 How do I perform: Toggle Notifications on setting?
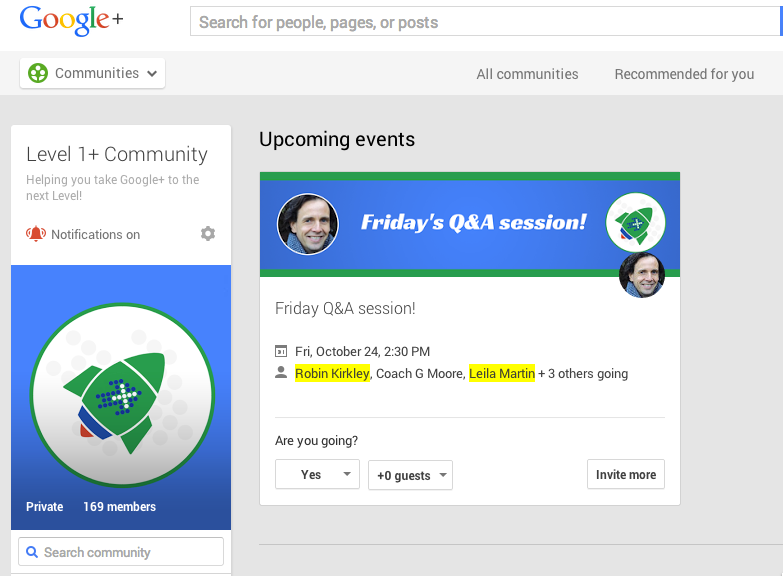click(95, 234)
